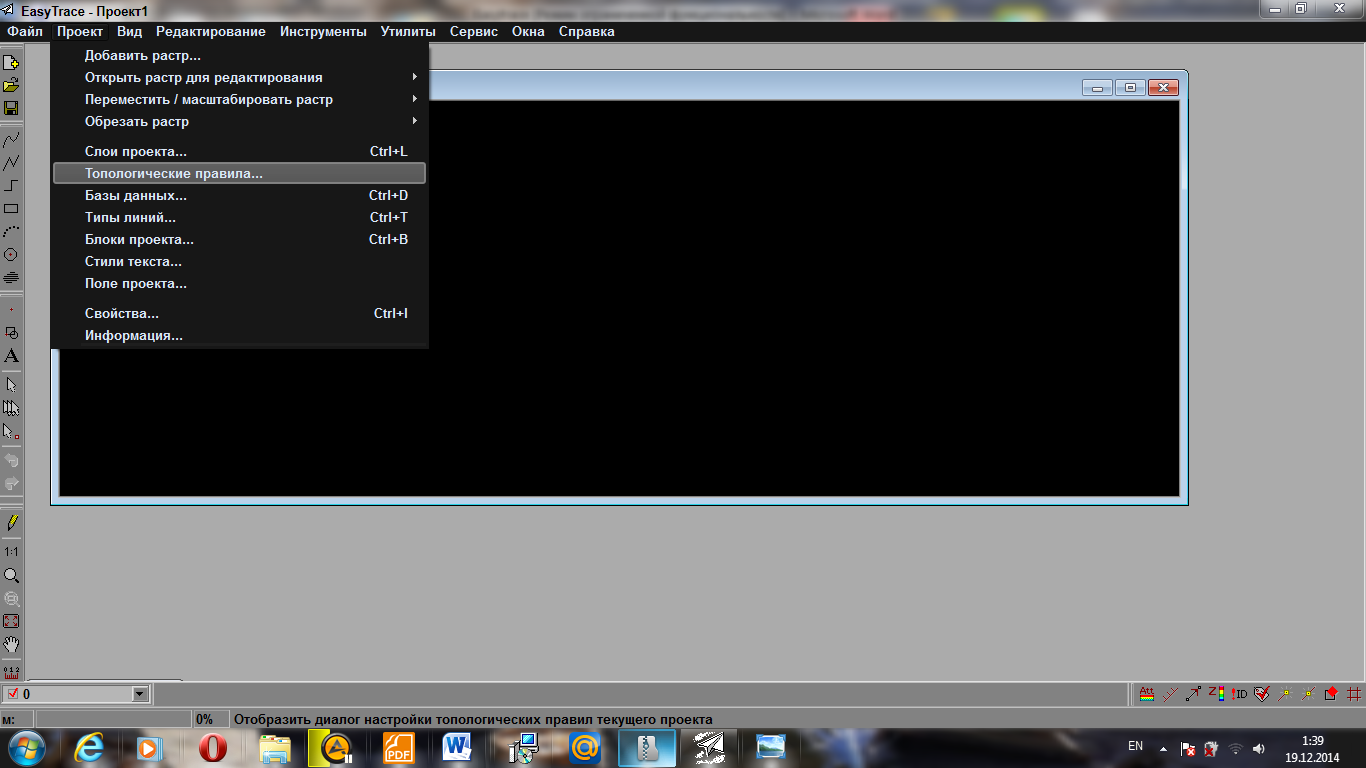Click the tag with red checkmark icon
The height and width of the screenshot is (768, 1366).
[1262, 693]
